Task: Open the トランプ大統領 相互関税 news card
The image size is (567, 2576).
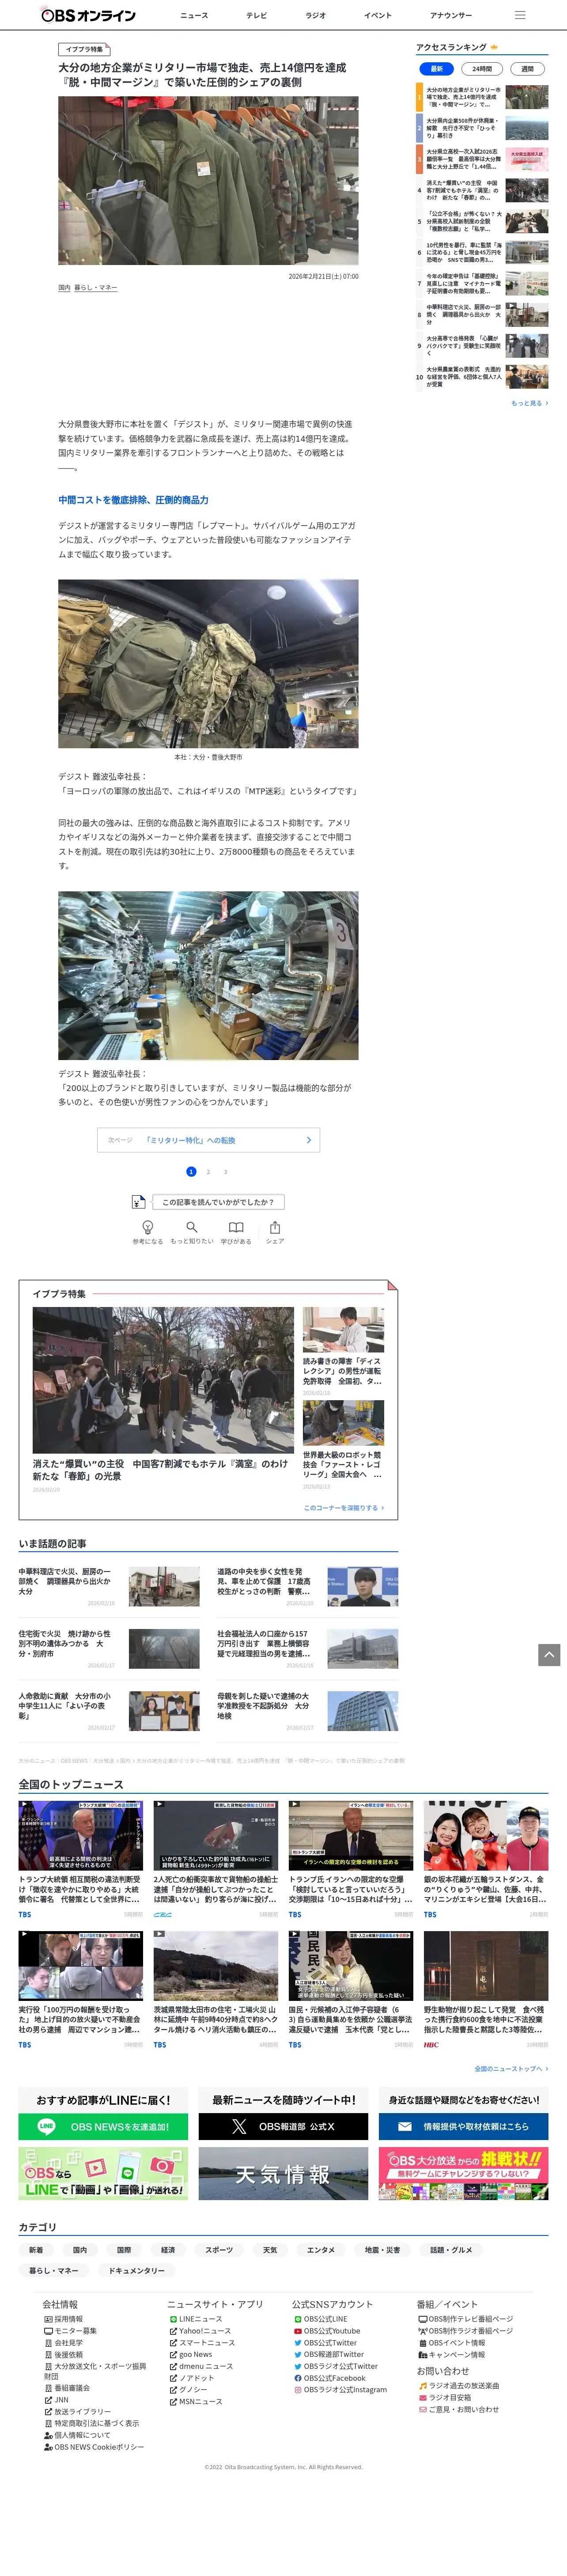Action: [81, 1859]
